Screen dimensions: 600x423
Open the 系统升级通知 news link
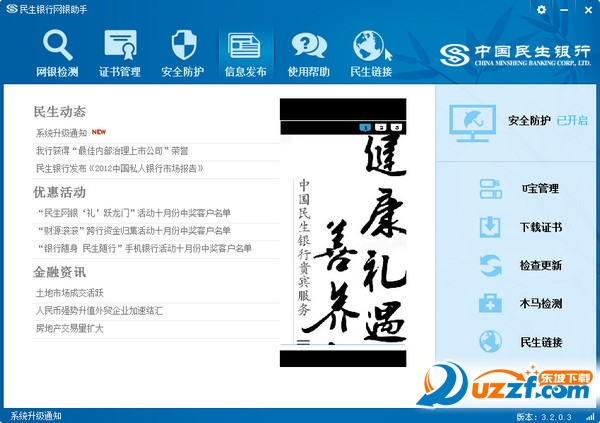coord(61,132)
